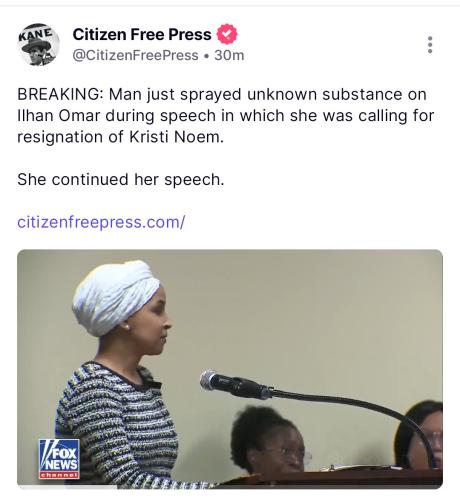Click the wooden podium in the thumbnail
Screen dimensions: 460x500
(x=330, y=479)
